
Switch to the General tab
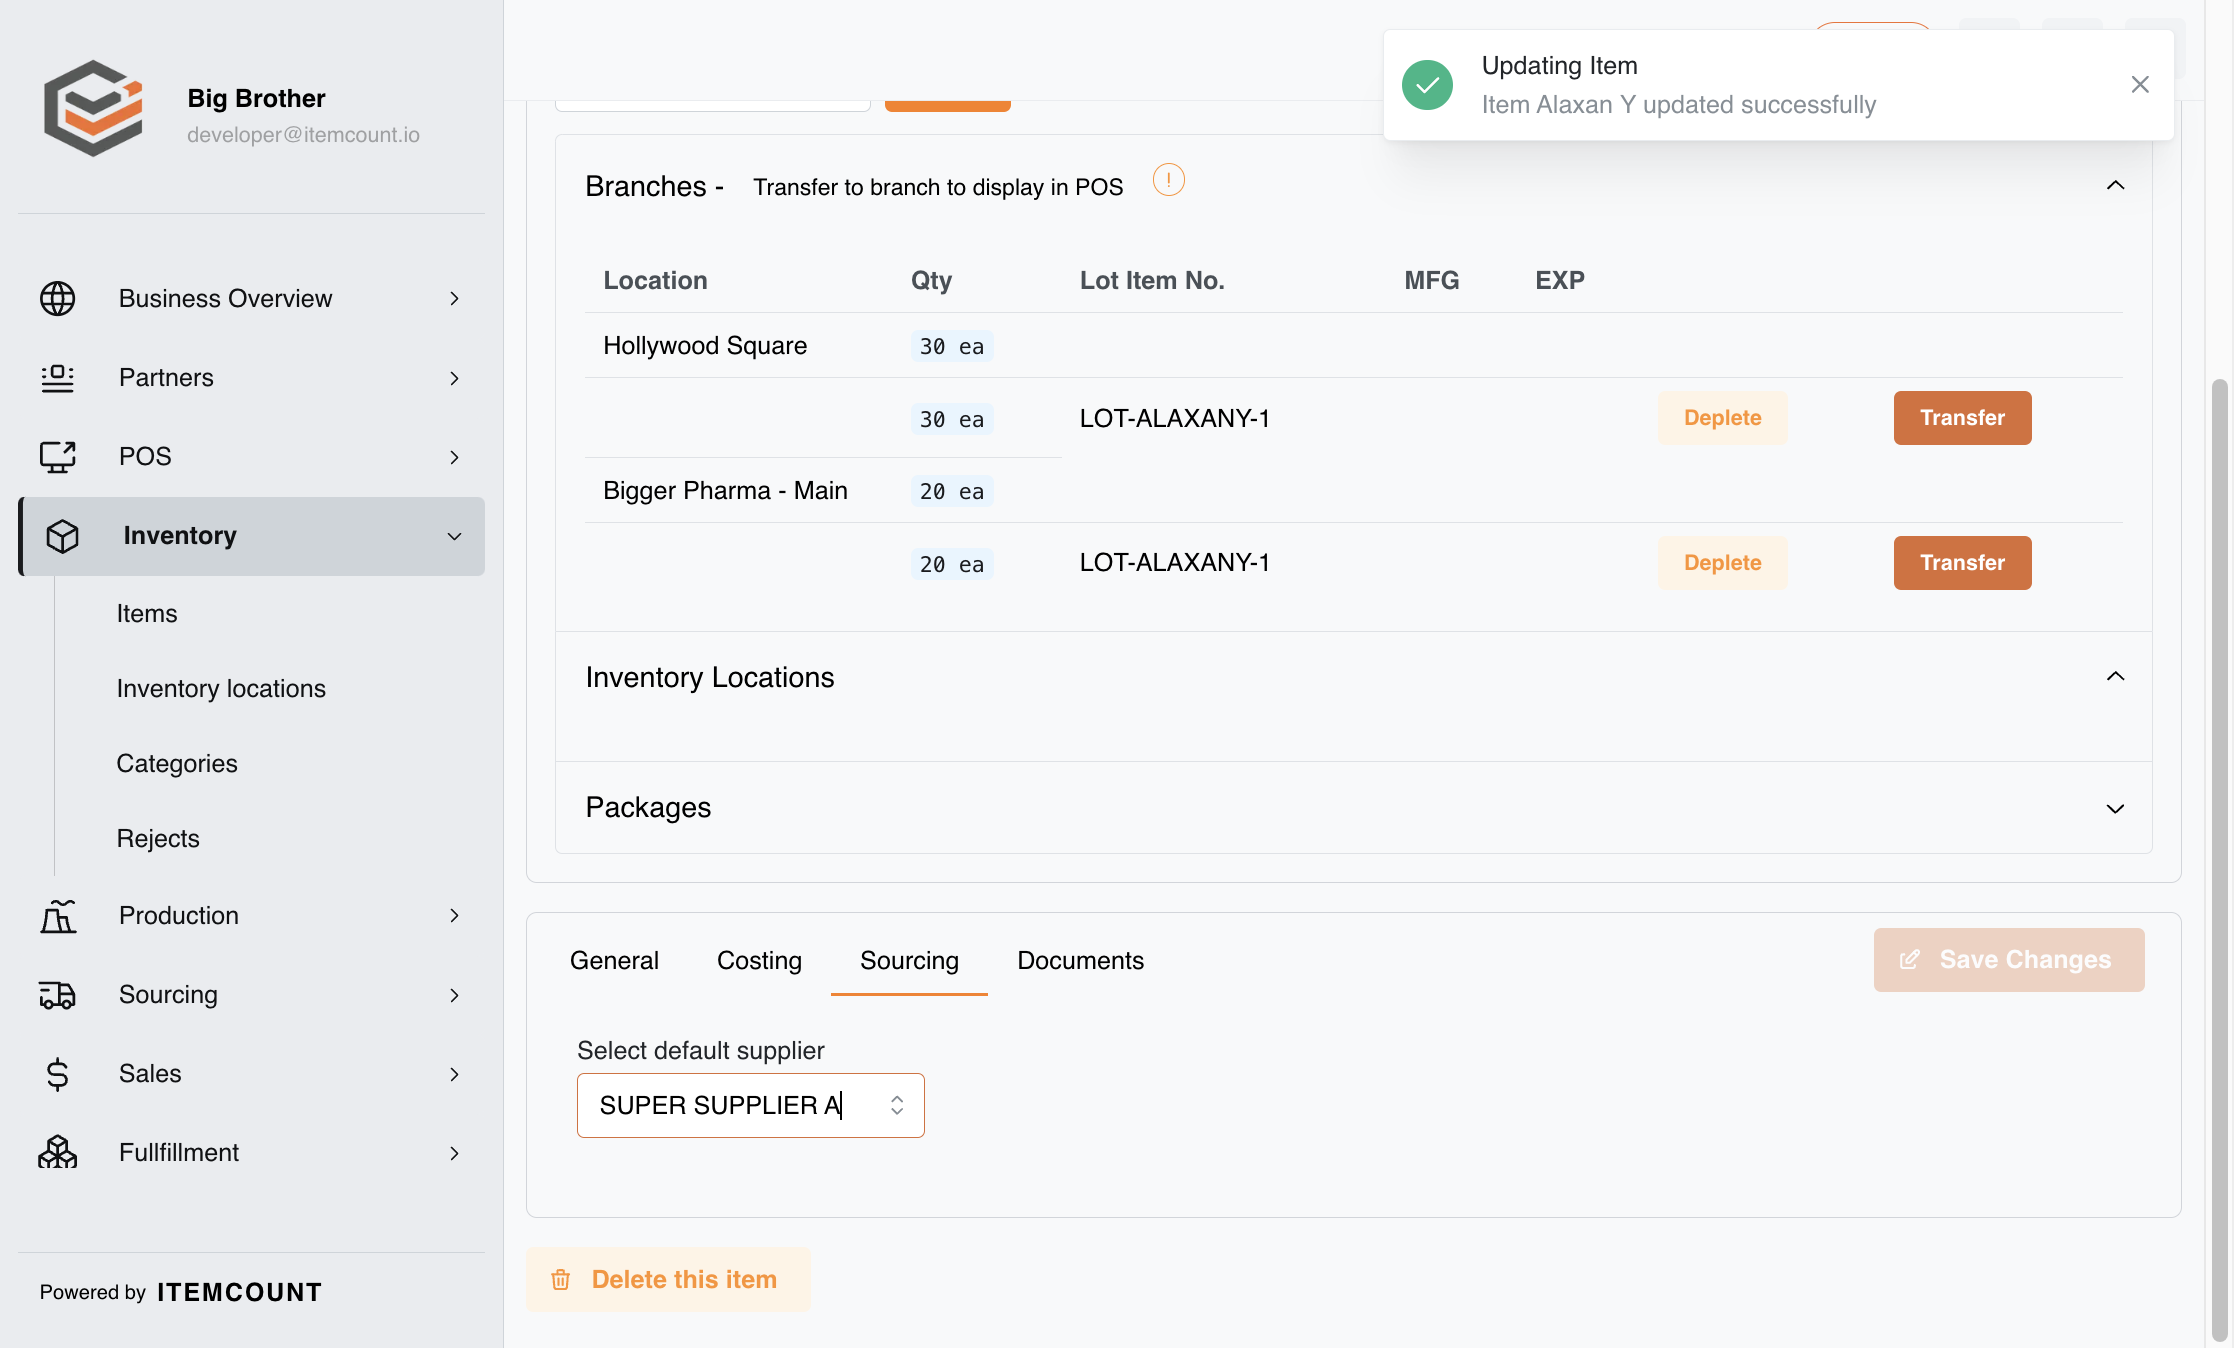[x=614, y=961]
